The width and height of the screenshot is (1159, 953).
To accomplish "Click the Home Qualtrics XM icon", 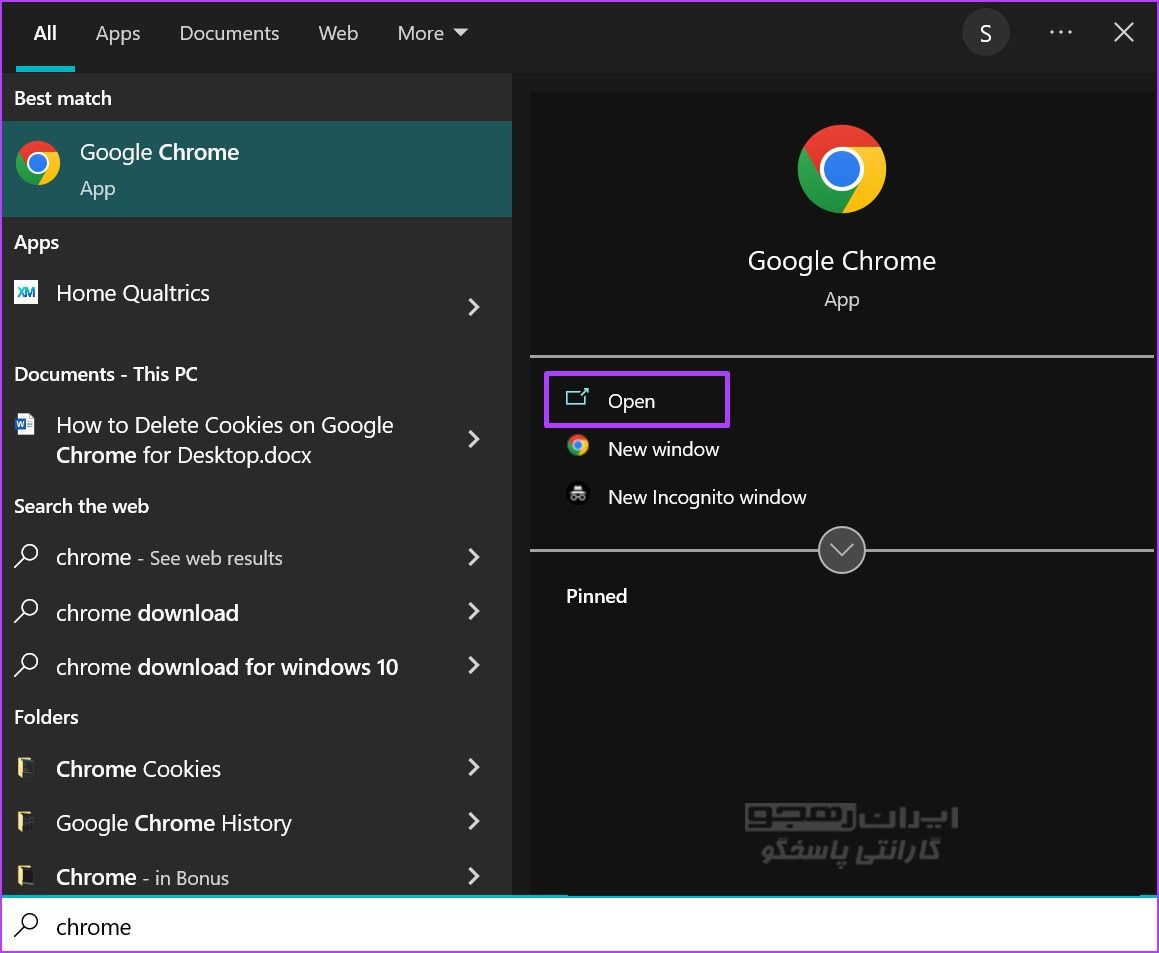I will tap(26, 292).
